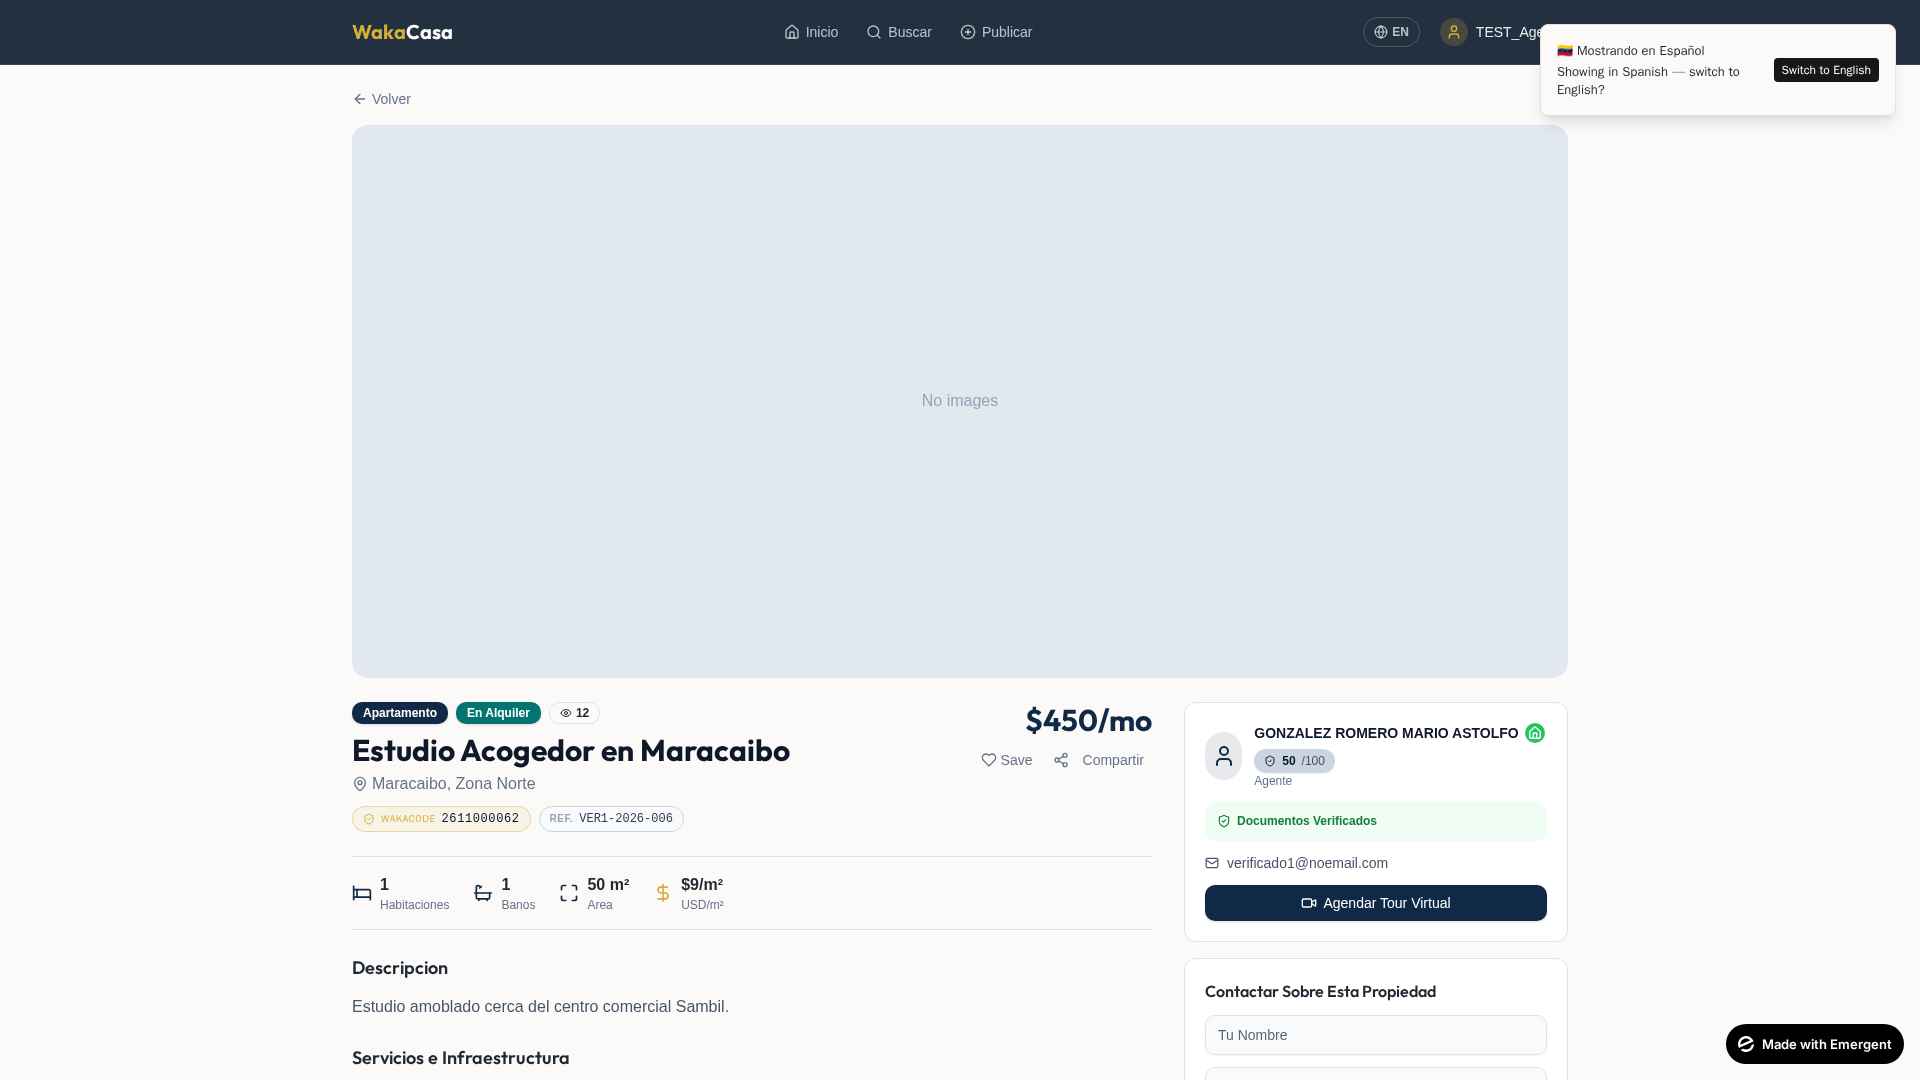This screenshot has width=1920, height=1080.
Task: Click the bed icon for Habitaciones
Action: (362, 893)
